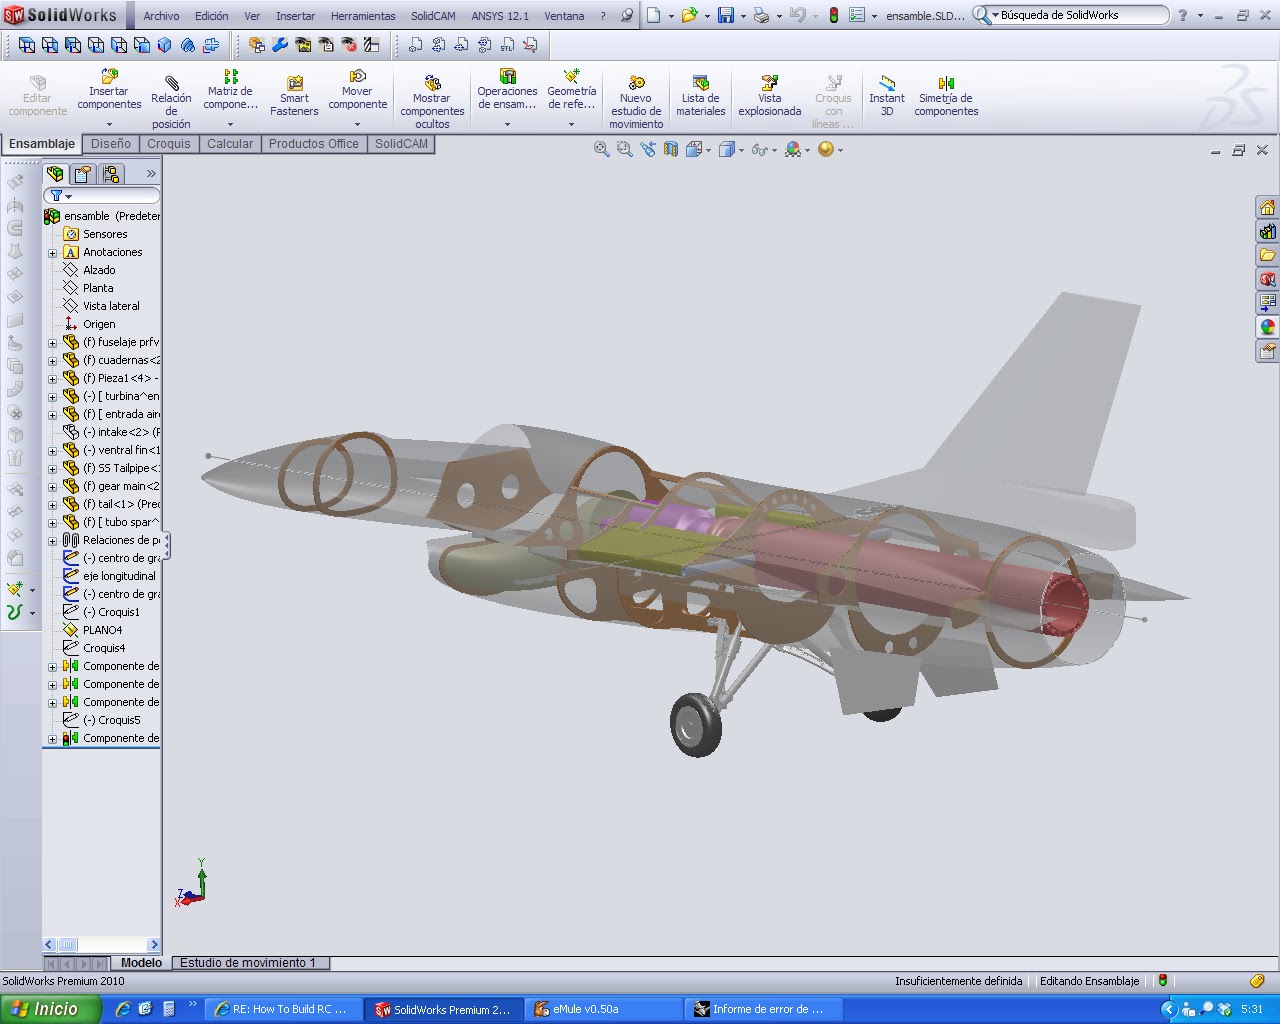
Task: Click the eye with red X icon
Action: point(349,45)
